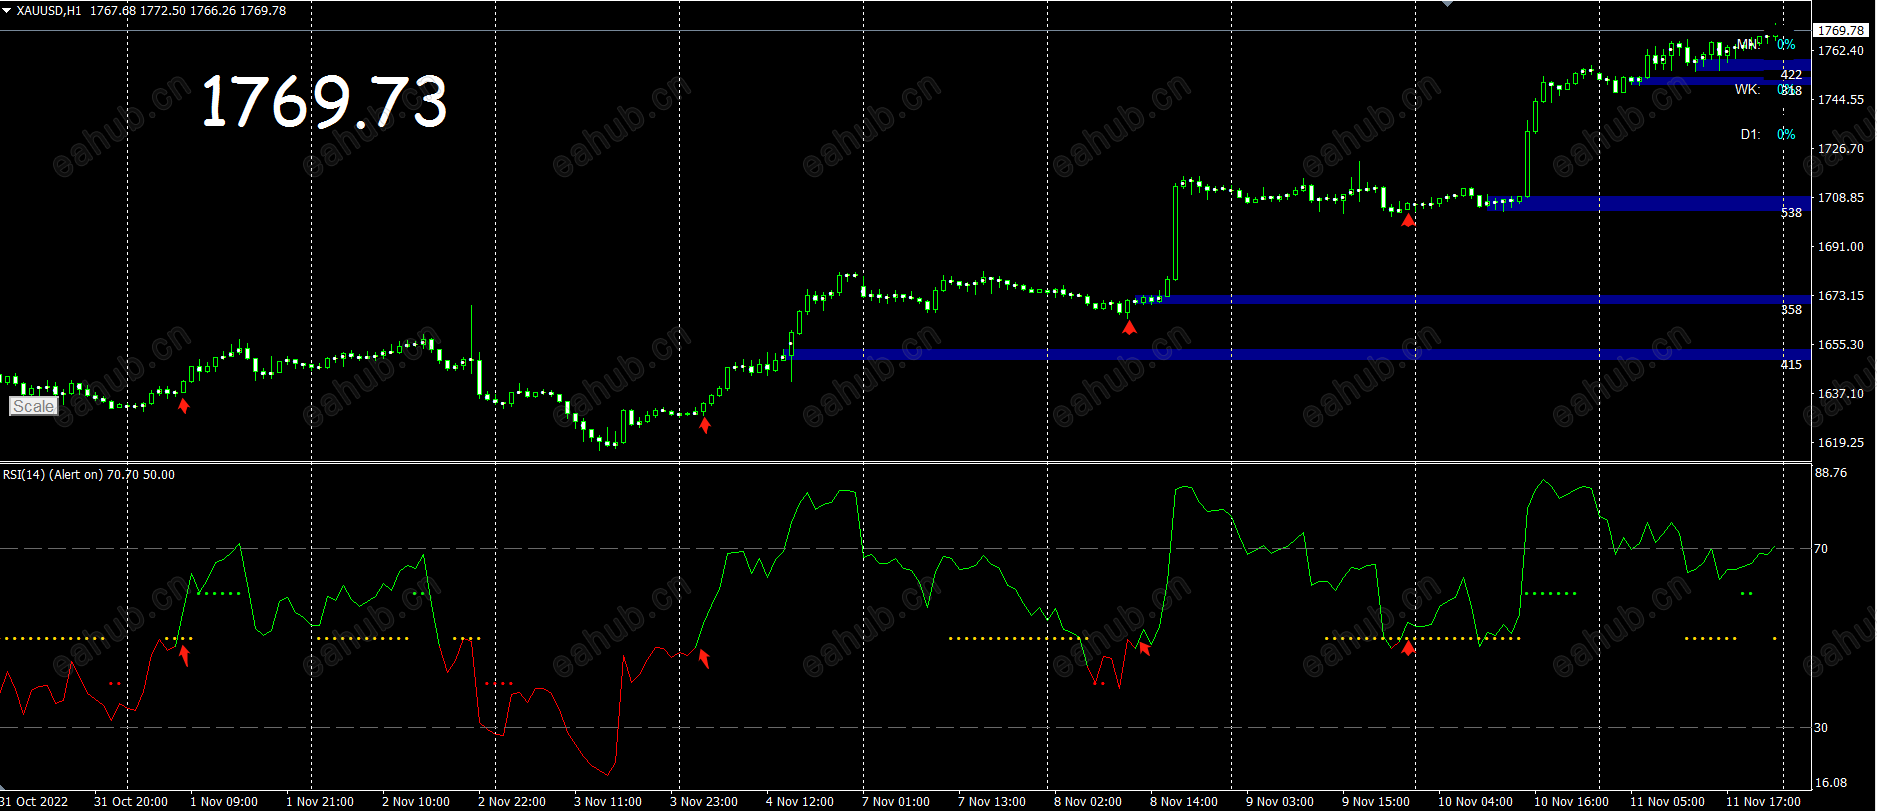Select the RSI red arrow above 3 Nov 23:00

tap(704, 657)
